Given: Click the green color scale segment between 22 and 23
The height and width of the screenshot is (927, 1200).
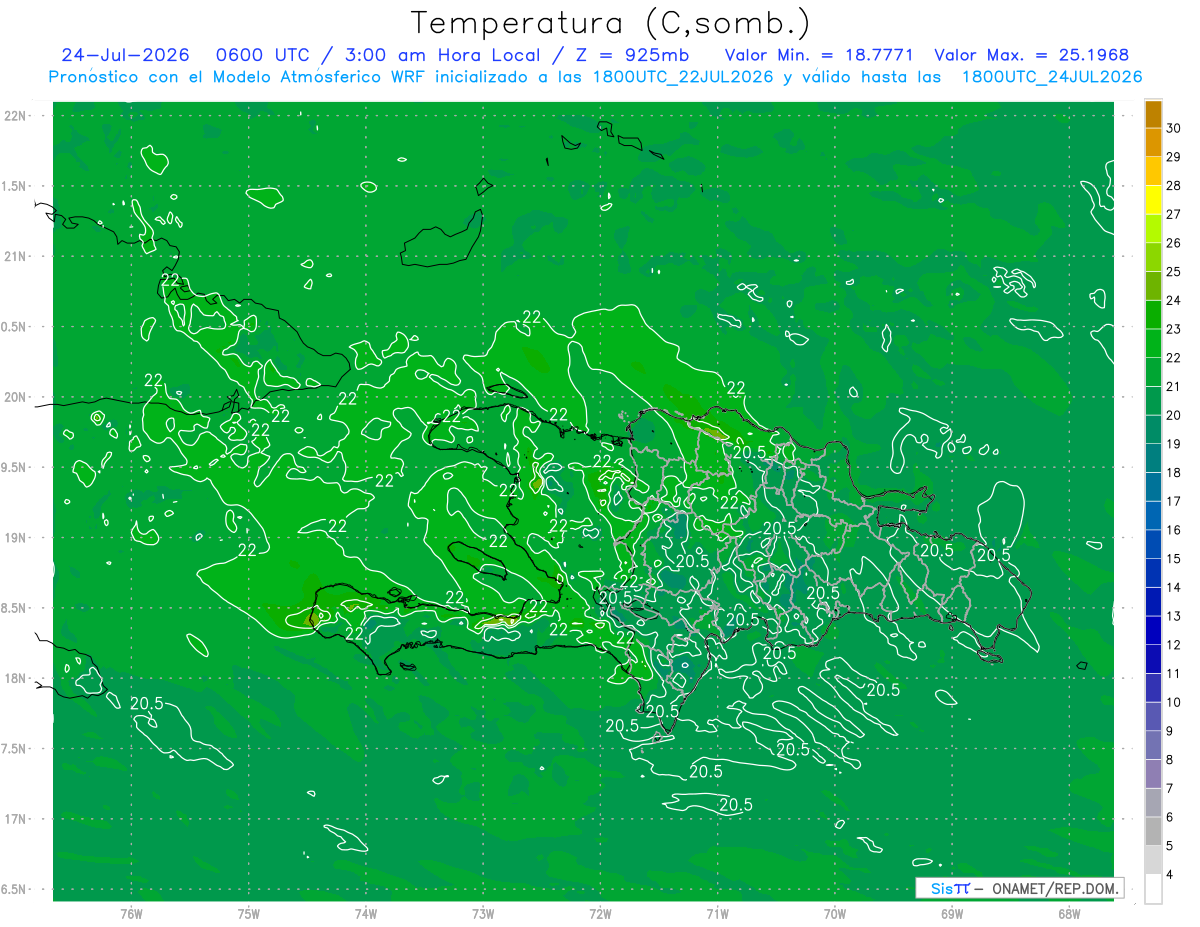Looking at the screenshot, I should point(1153,344).
